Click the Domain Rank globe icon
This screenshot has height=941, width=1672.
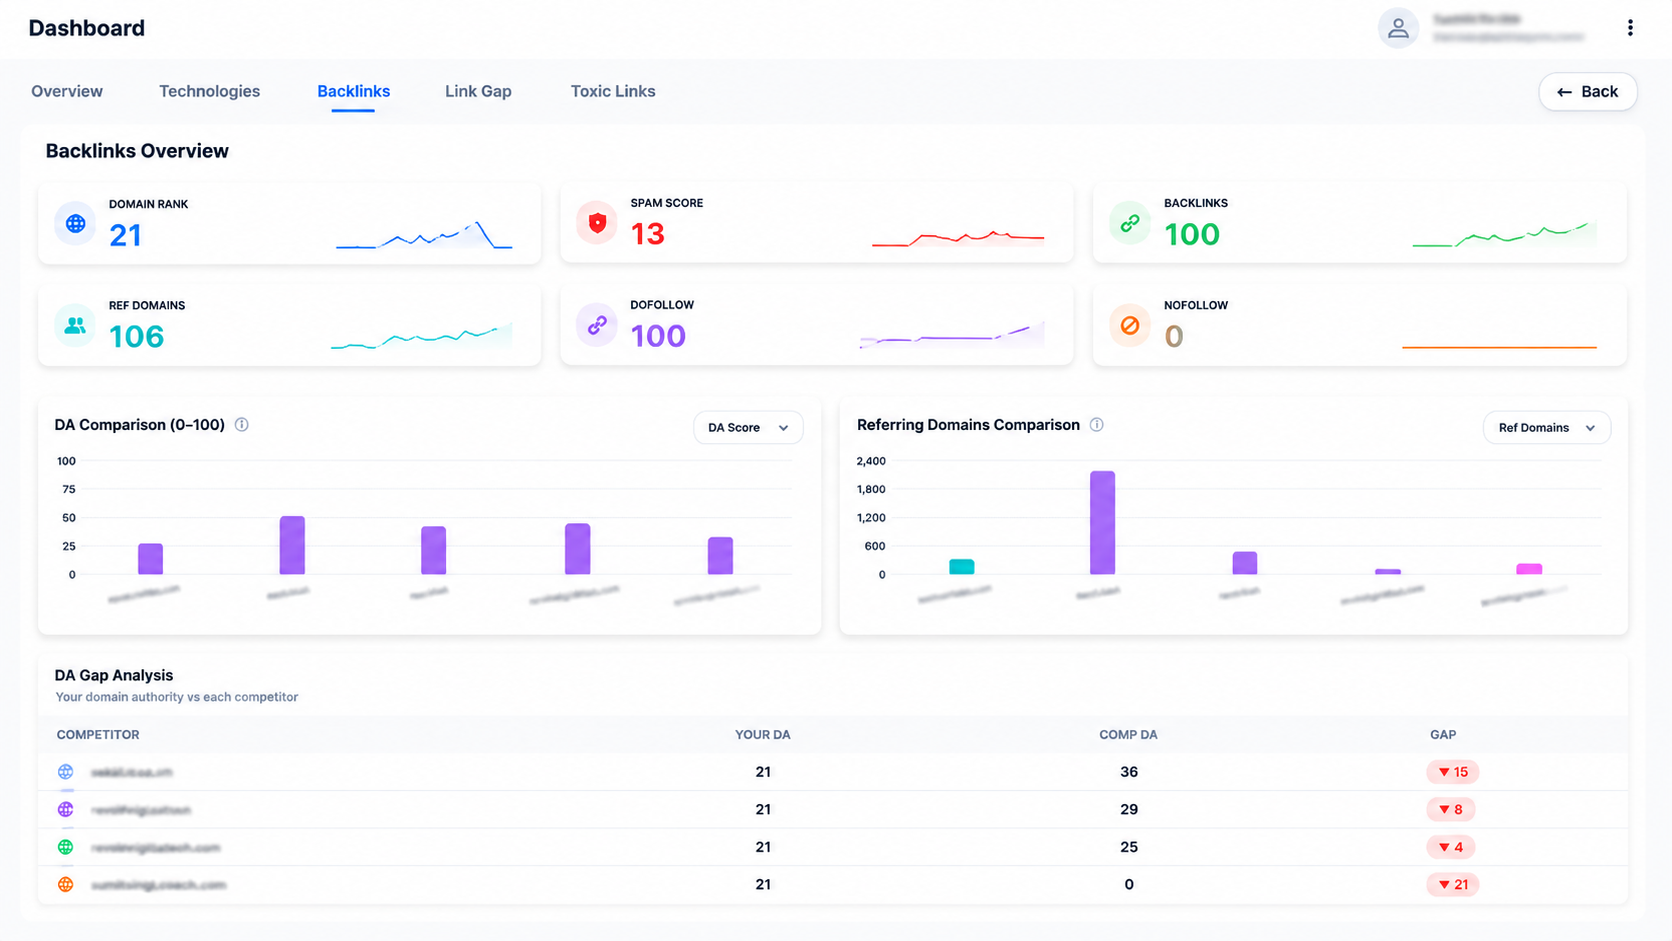[75, 224]
